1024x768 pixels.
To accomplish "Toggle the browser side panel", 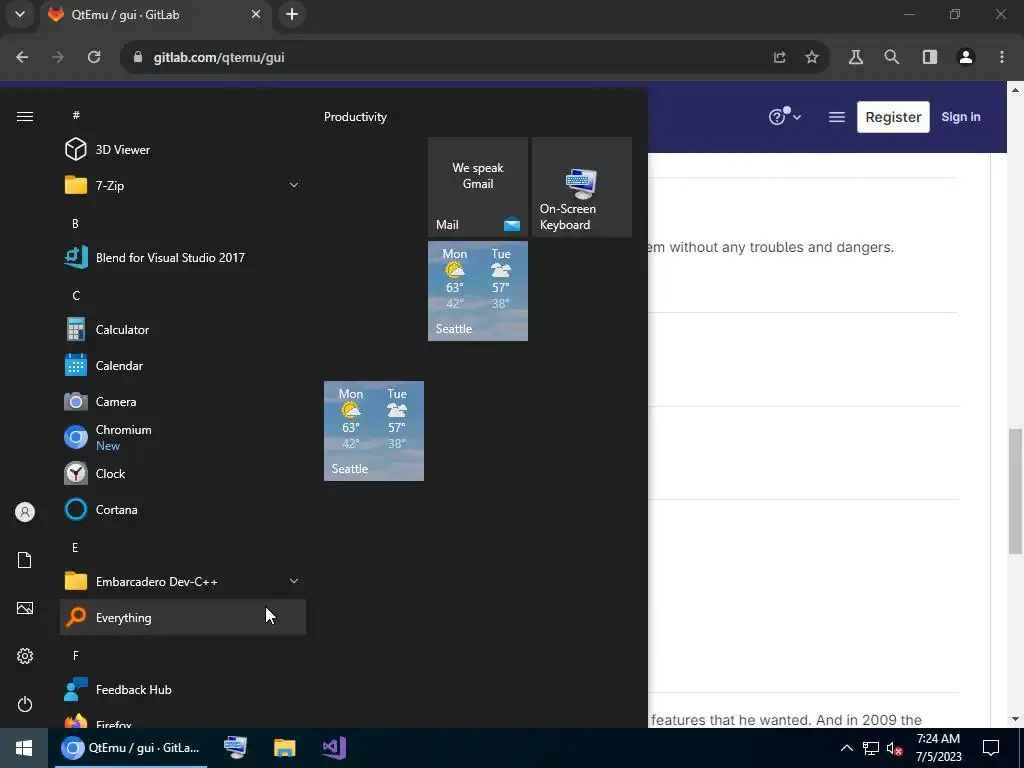I will [x=930, y=57].
